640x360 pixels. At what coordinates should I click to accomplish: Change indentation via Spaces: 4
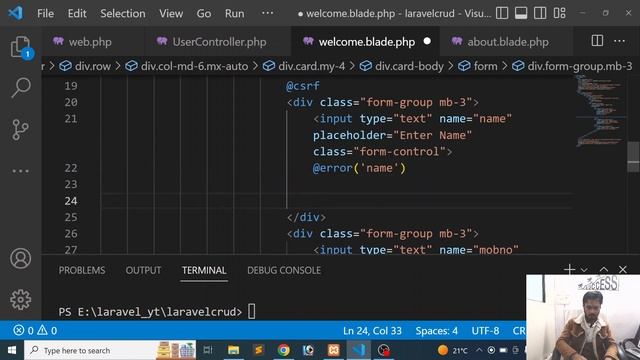[436, 331]
